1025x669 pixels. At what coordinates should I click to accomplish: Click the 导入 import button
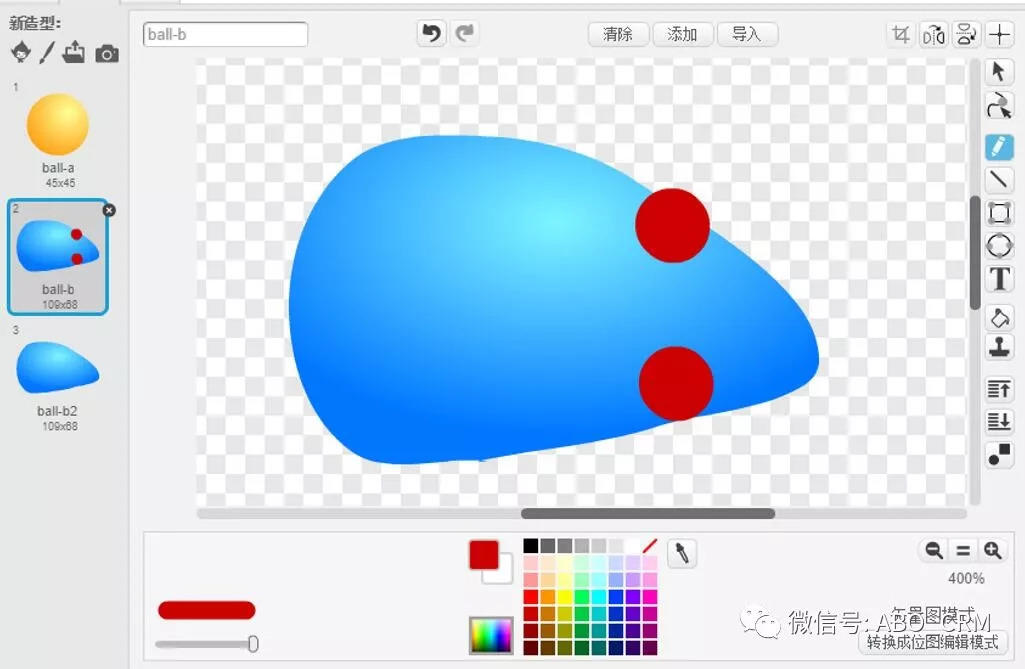(747, 34)
